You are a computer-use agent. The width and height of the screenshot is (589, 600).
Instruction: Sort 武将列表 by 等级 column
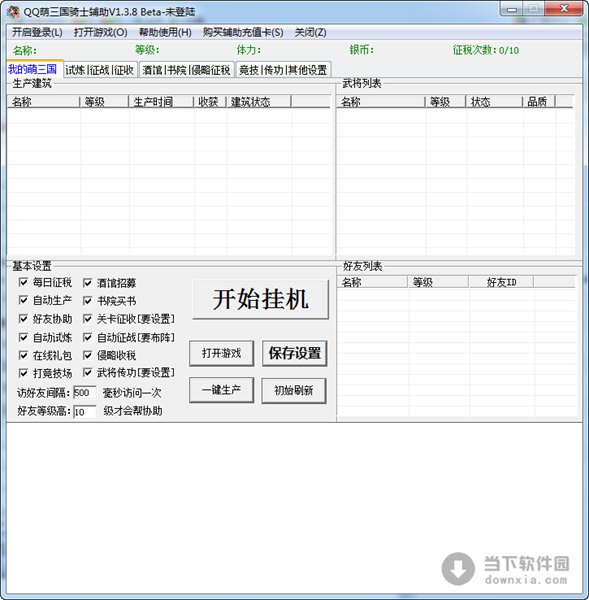coord(445,102)
